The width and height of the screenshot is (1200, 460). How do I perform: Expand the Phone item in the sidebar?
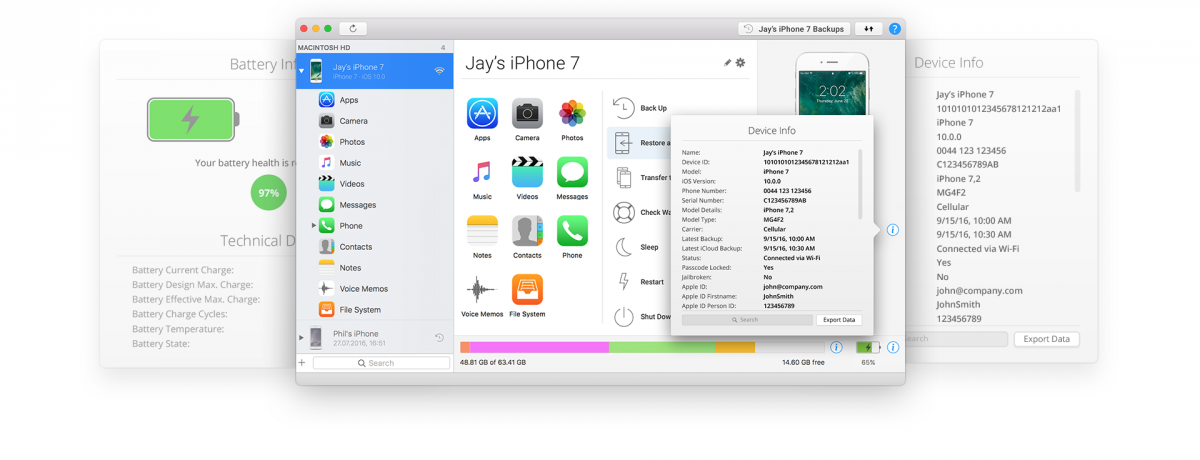(x=313, y=226)
